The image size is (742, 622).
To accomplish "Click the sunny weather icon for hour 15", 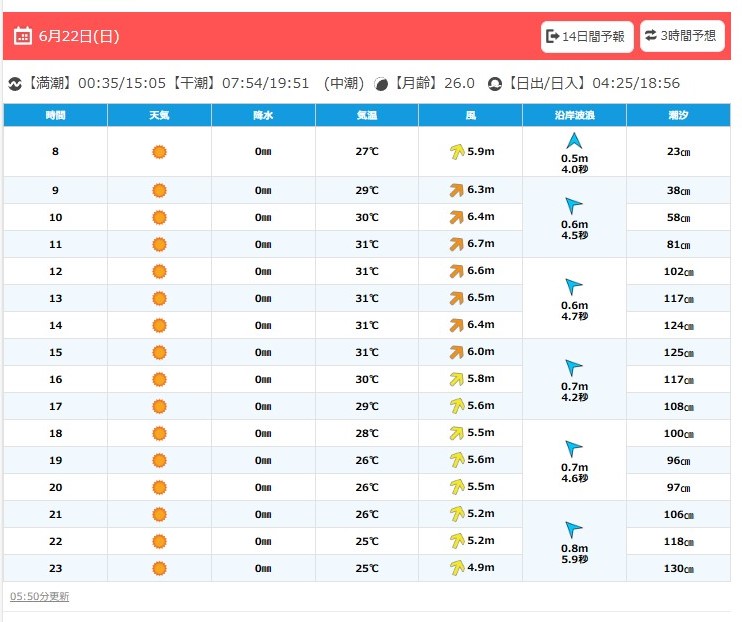I will pos(159,353).
